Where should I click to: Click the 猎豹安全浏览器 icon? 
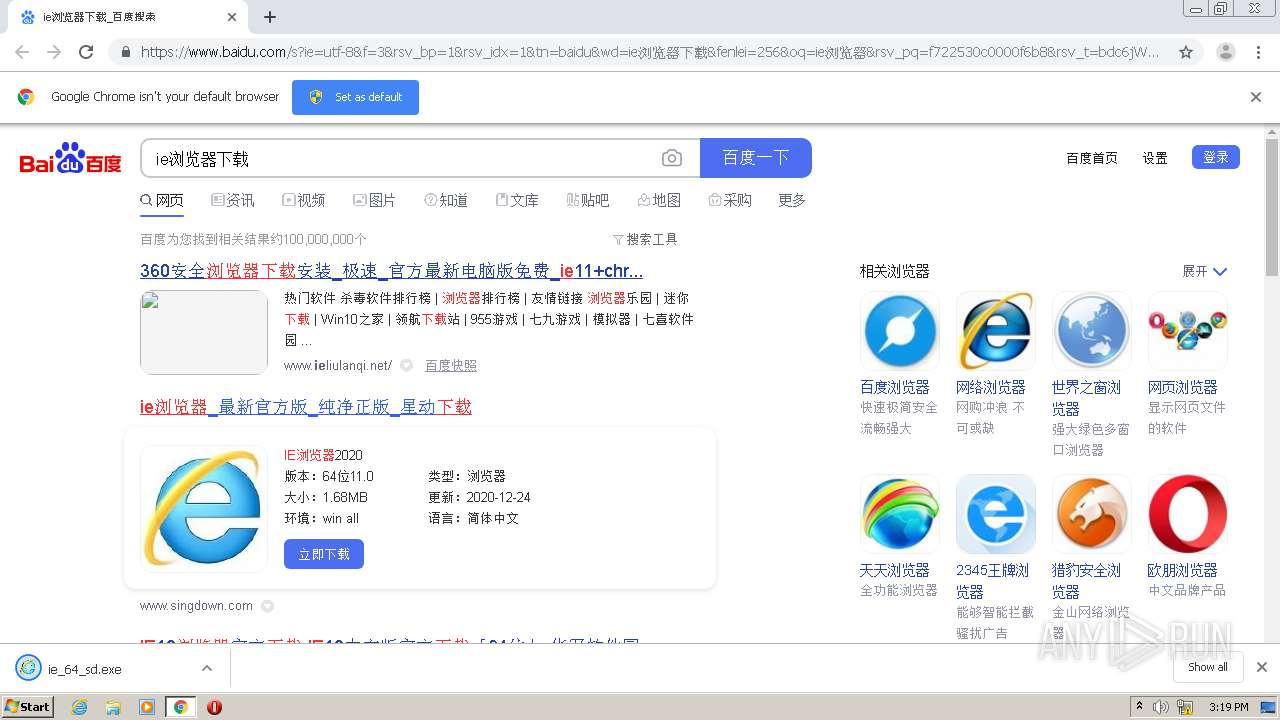[x=1092, y=514]
